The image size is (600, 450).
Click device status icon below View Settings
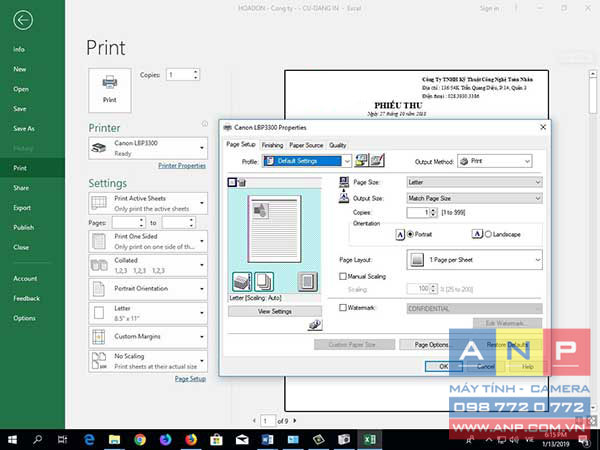coord(315,325)
